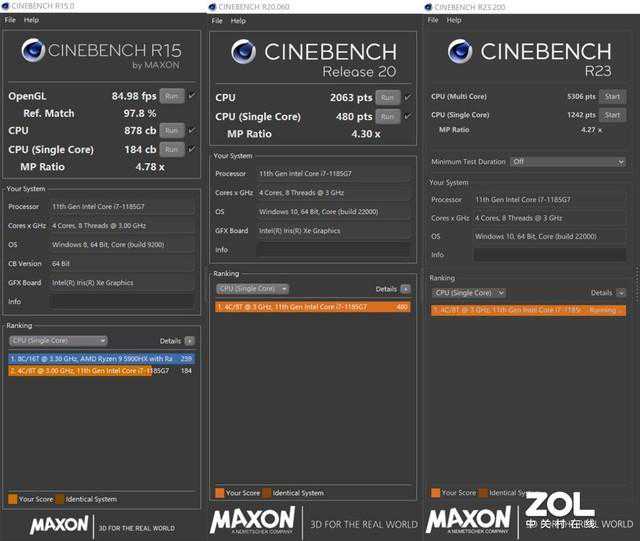This screenshot has width=640, height=541.
Task: Expand the R20 ranking CPU (Single Core) dropdown
Action: coord(252,289)
